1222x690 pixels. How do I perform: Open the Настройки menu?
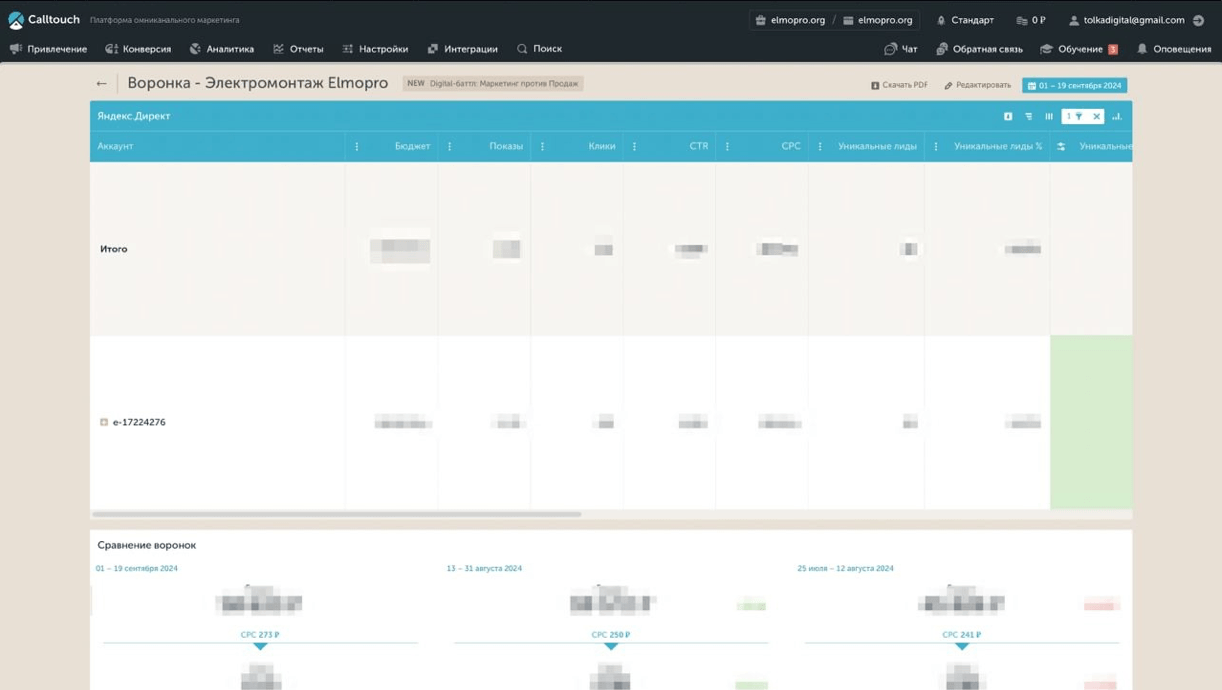(x=375, y=49)
